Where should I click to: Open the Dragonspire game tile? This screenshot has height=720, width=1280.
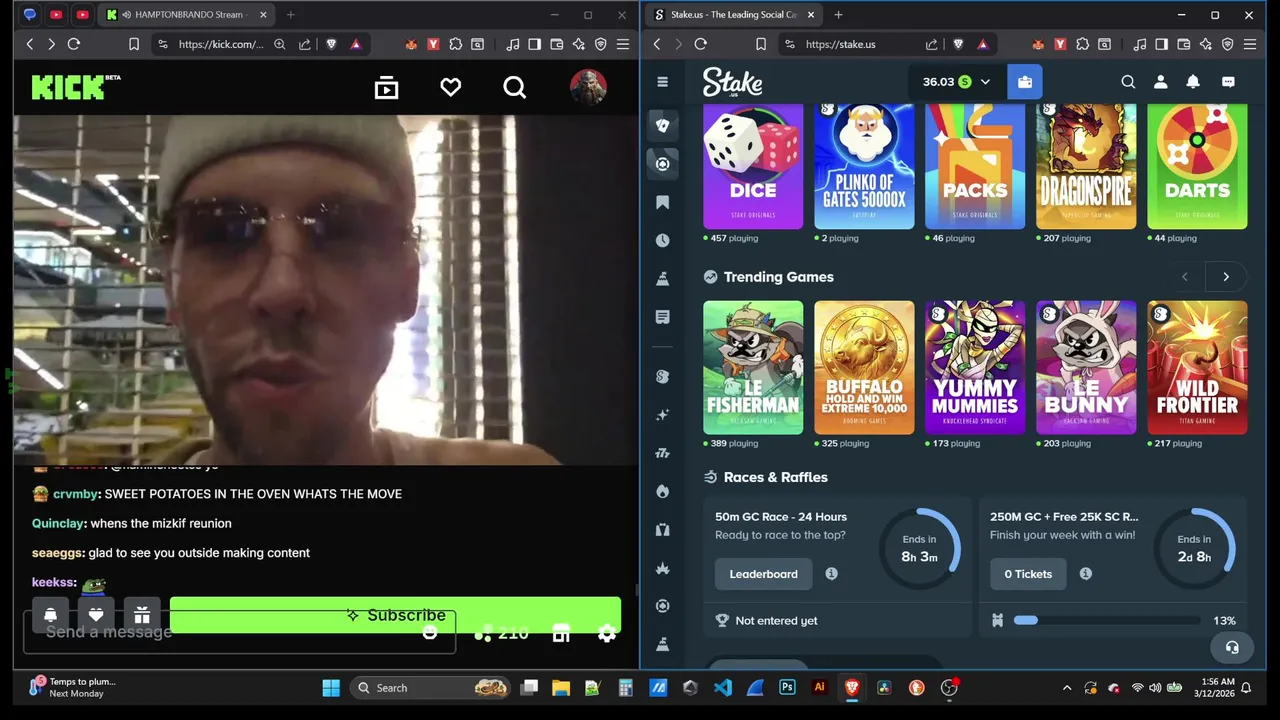coord(1086,166)
